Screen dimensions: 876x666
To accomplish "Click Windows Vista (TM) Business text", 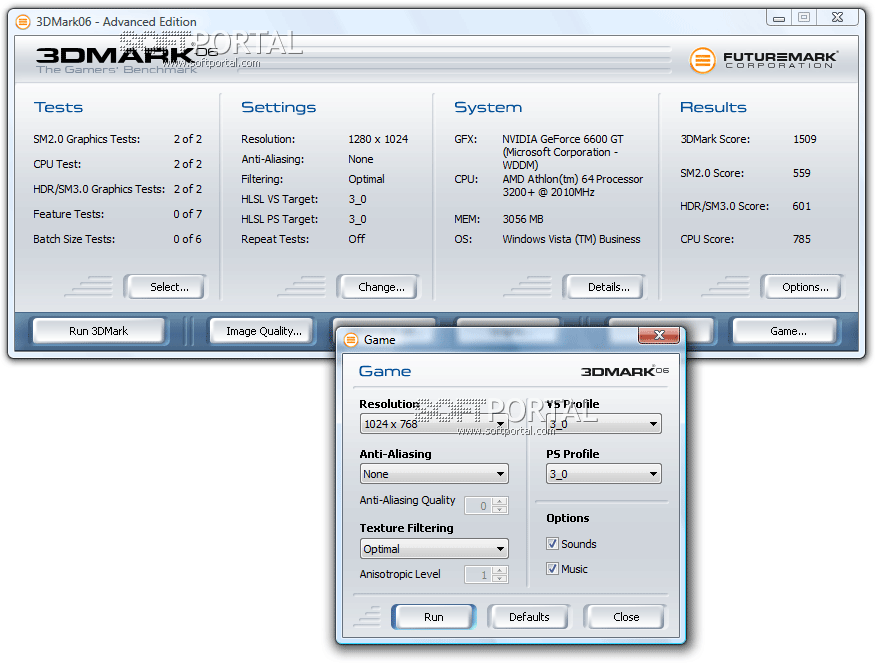I will 571,239.
